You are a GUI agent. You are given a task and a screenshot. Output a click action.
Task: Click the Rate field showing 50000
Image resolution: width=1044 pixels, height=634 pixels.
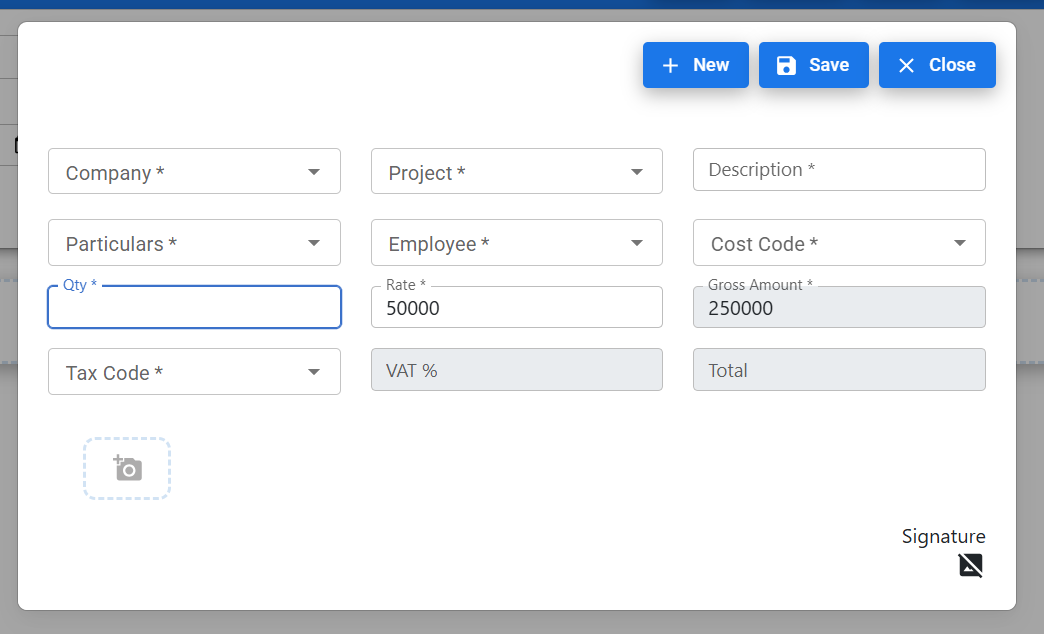coord(516,308)
